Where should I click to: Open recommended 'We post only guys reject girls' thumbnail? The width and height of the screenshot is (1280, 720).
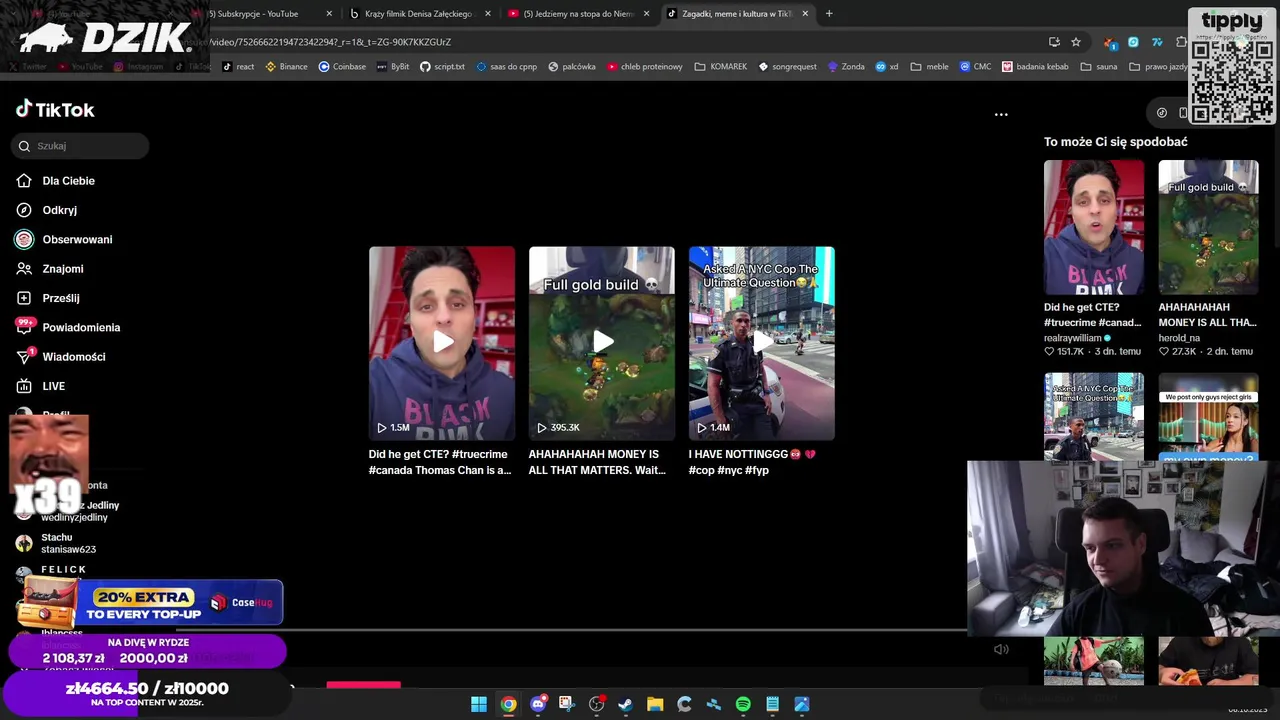coord(1208,417)
